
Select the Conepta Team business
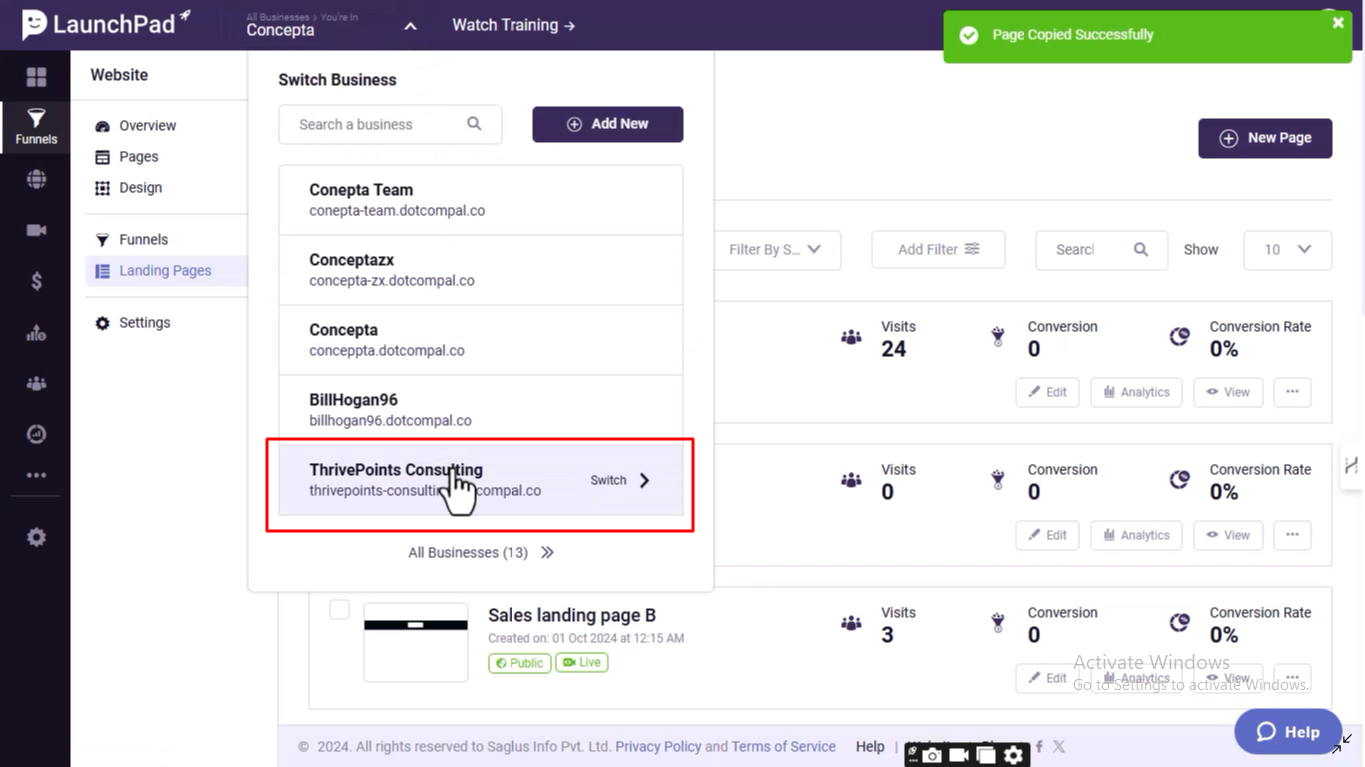pos(481,200)
